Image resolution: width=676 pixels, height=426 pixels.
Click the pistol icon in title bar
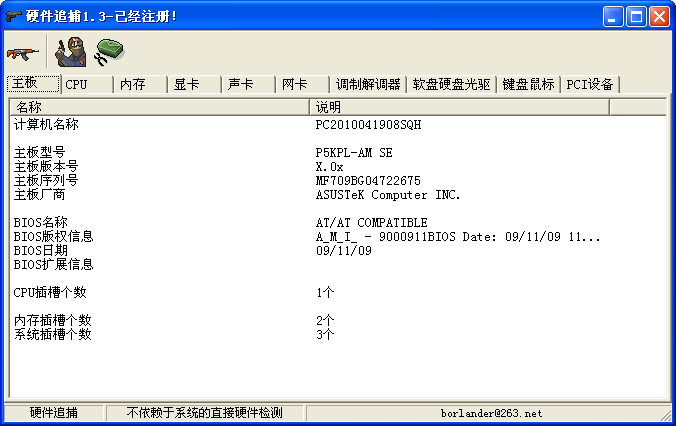pos(12,16)
